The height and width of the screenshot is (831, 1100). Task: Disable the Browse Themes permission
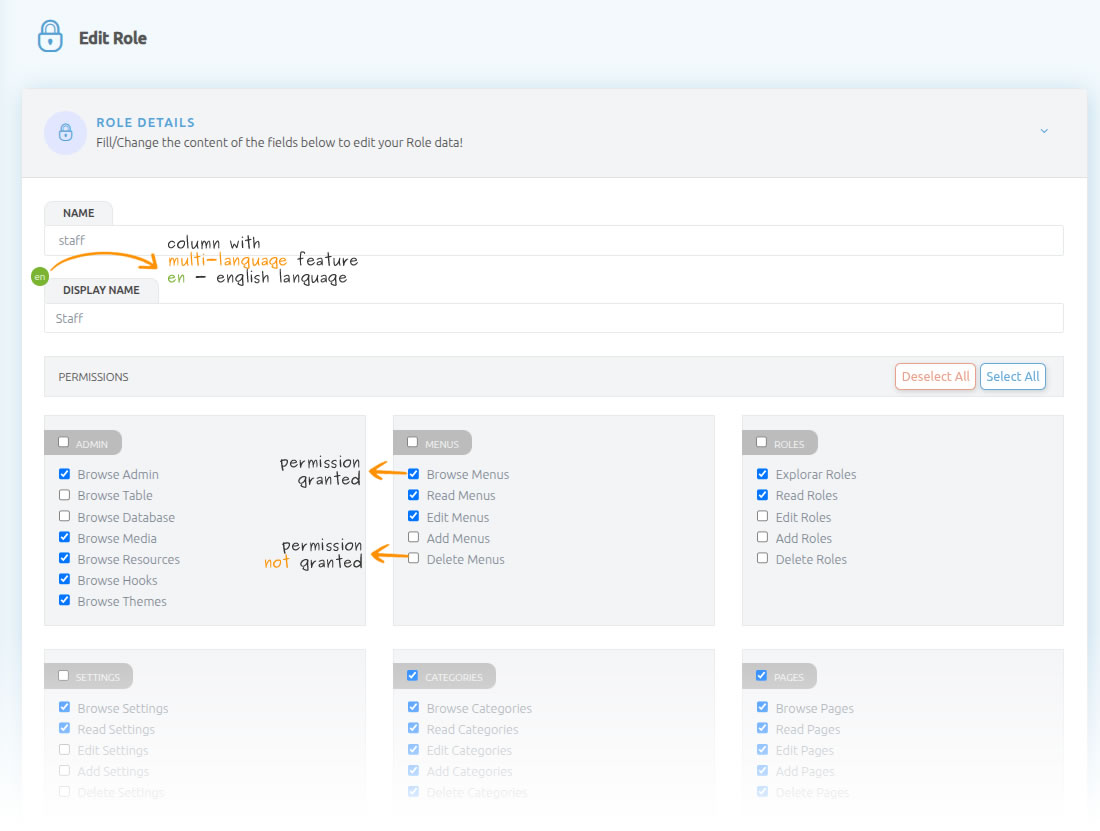(x=65, y=600)
